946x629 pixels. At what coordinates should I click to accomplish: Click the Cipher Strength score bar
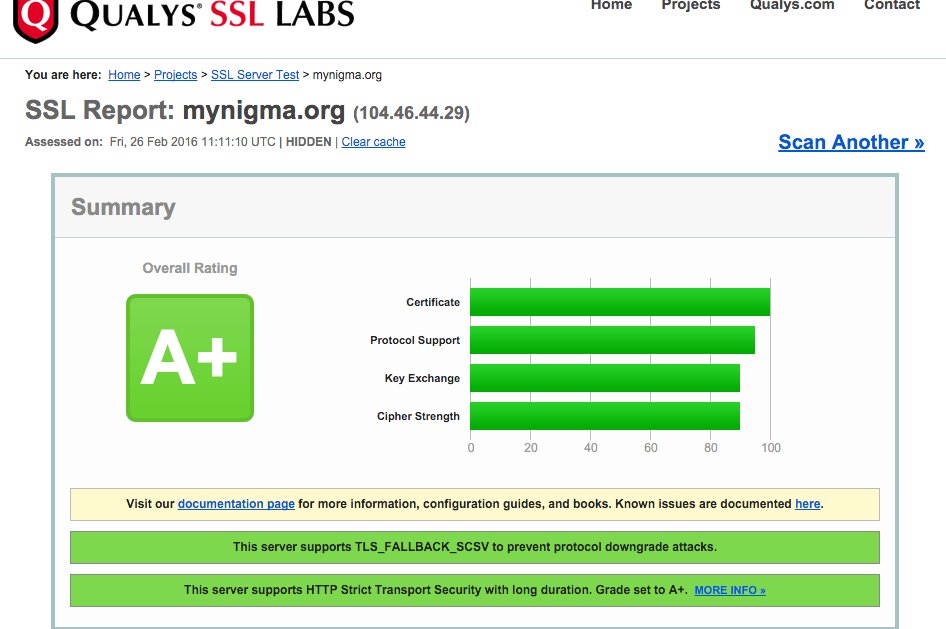pyautogui.click(x=605, y=416)
